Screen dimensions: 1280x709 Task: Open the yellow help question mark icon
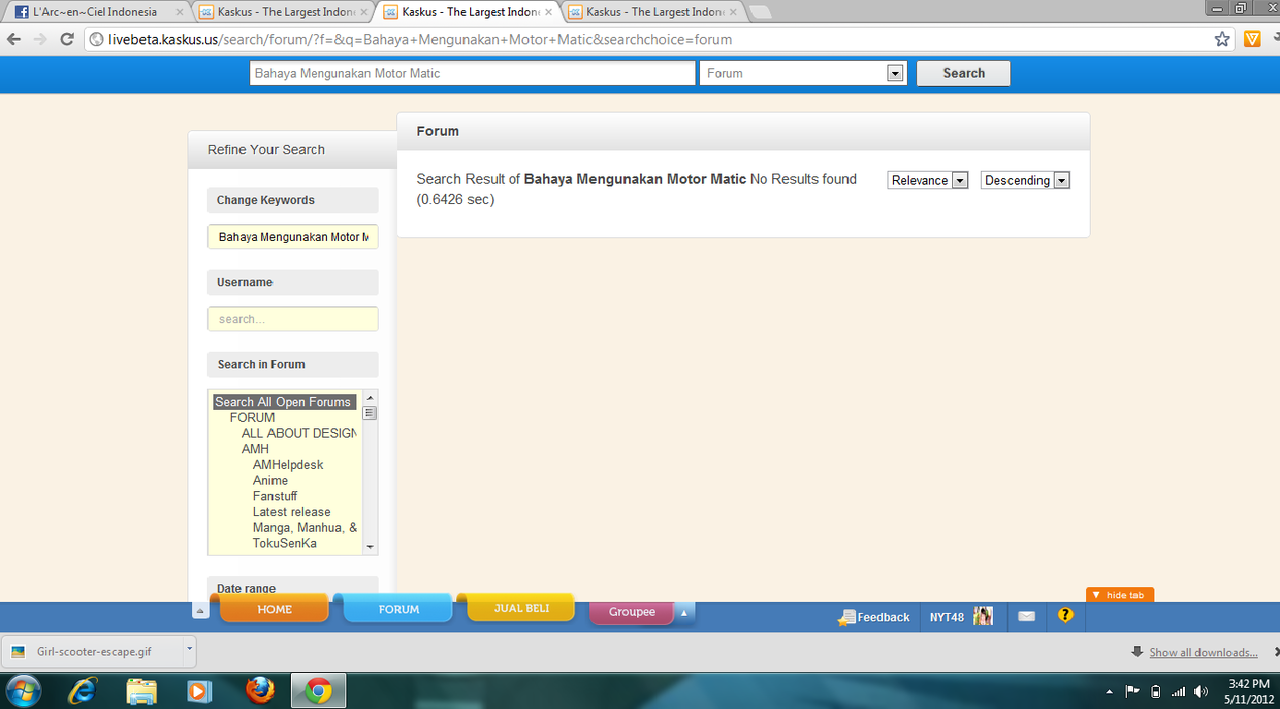pyautogui.click(x=1065, y=615)
